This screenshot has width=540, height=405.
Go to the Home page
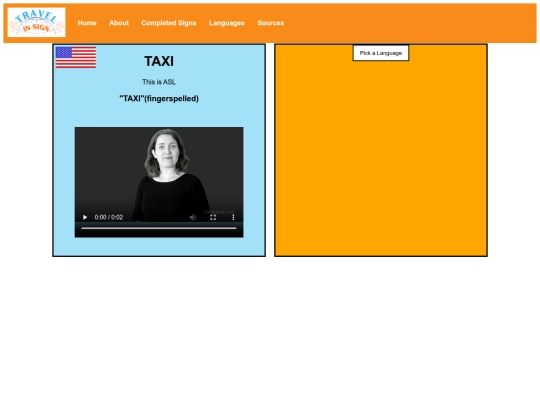(x=87, y=23)
